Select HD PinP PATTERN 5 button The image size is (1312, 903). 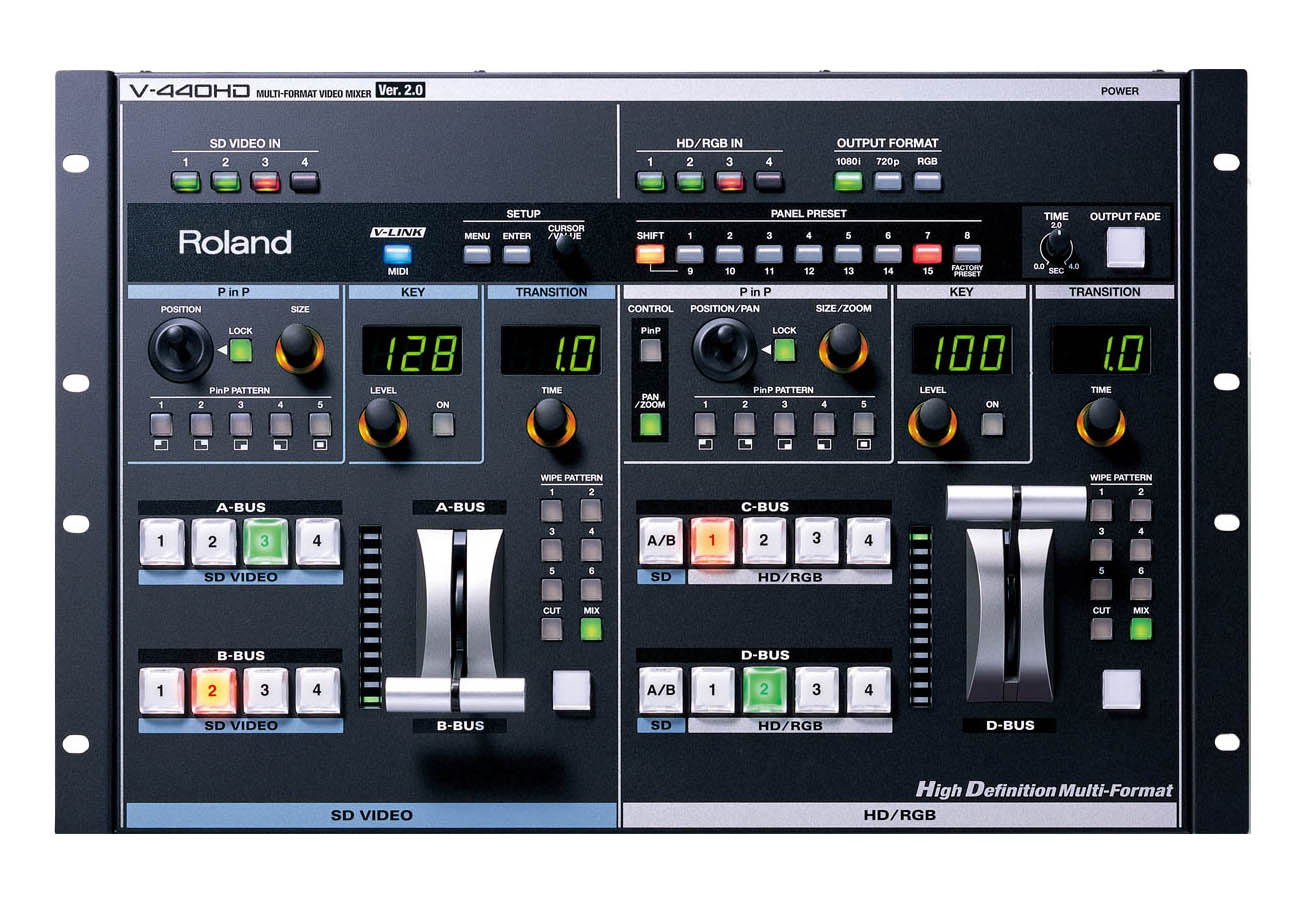pyautogui.click(x=863, y=423)
